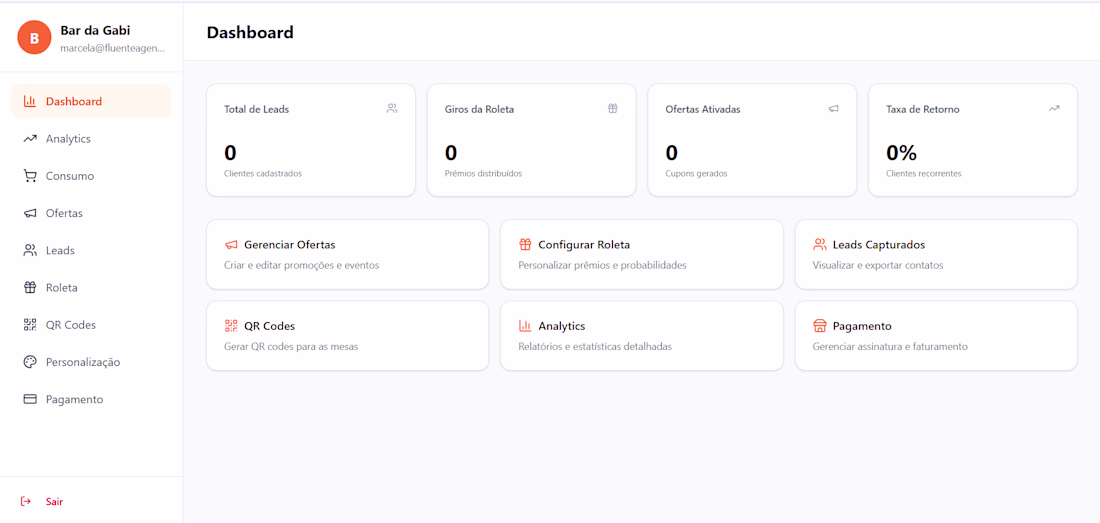The height and width of the screenshot is (523, 1100).
Task: Go to Personalização in the sidebar
Action: coord(91,362)
